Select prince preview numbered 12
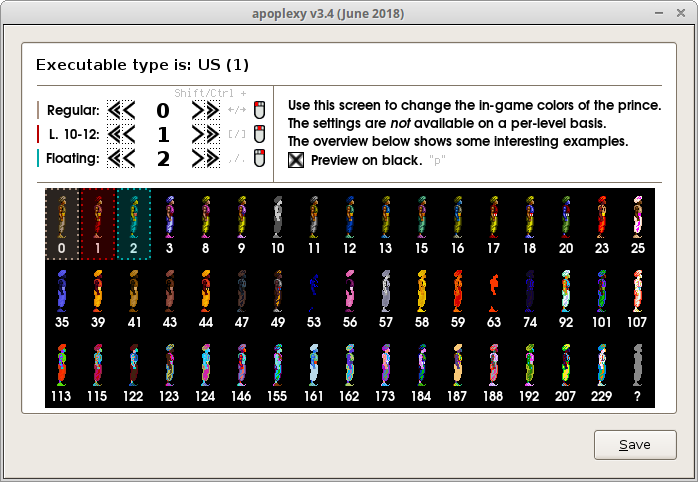Image resolution: width=698 pixels, height=482 pixels. 350,224
